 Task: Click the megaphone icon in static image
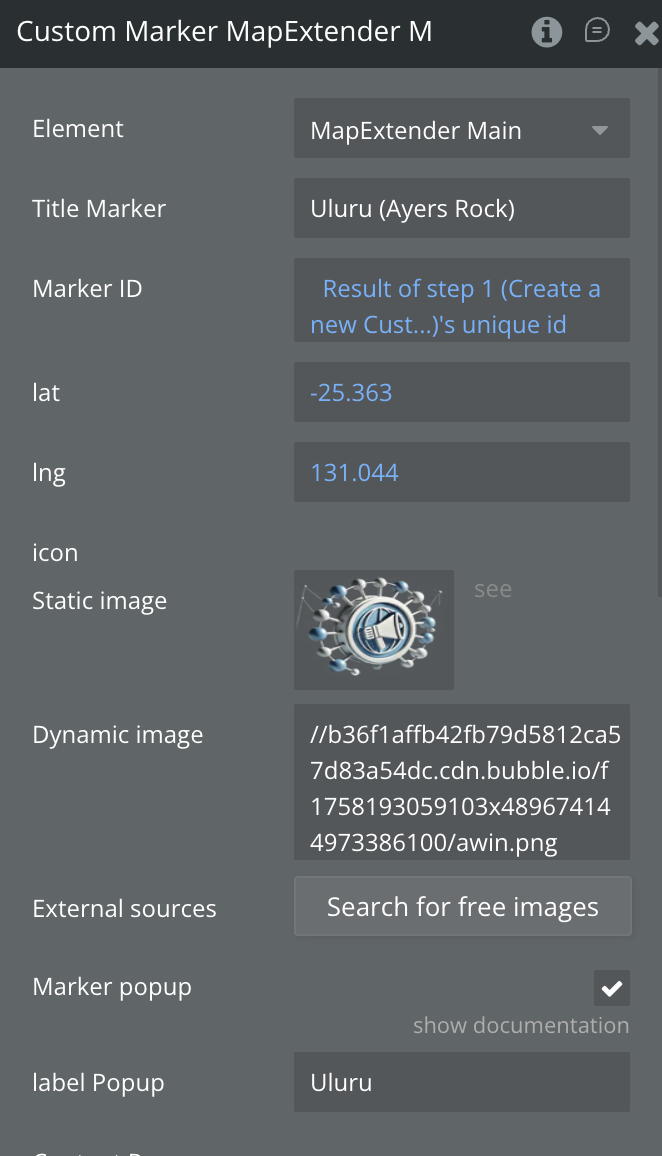(x=379, y=628)
